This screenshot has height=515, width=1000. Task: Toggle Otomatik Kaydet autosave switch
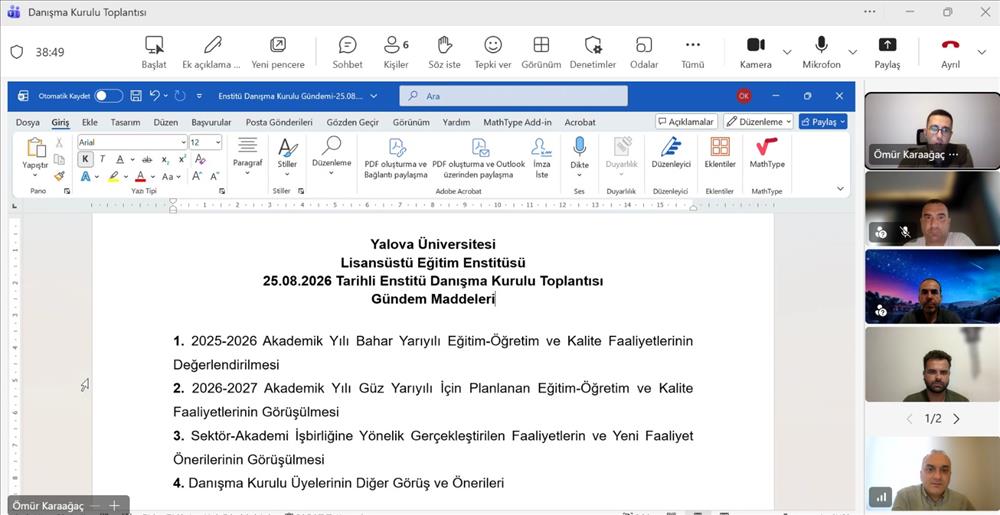pyautogui.click(x=108, y=96)
